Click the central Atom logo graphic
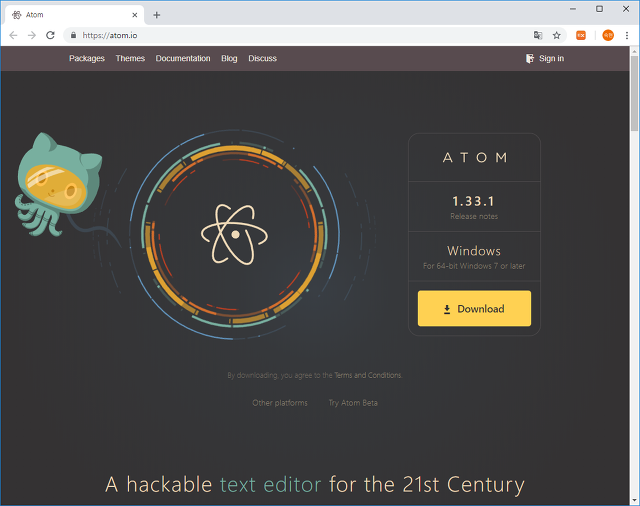The width and height of the screenshot is (640, 506). [x=235, y=234]
